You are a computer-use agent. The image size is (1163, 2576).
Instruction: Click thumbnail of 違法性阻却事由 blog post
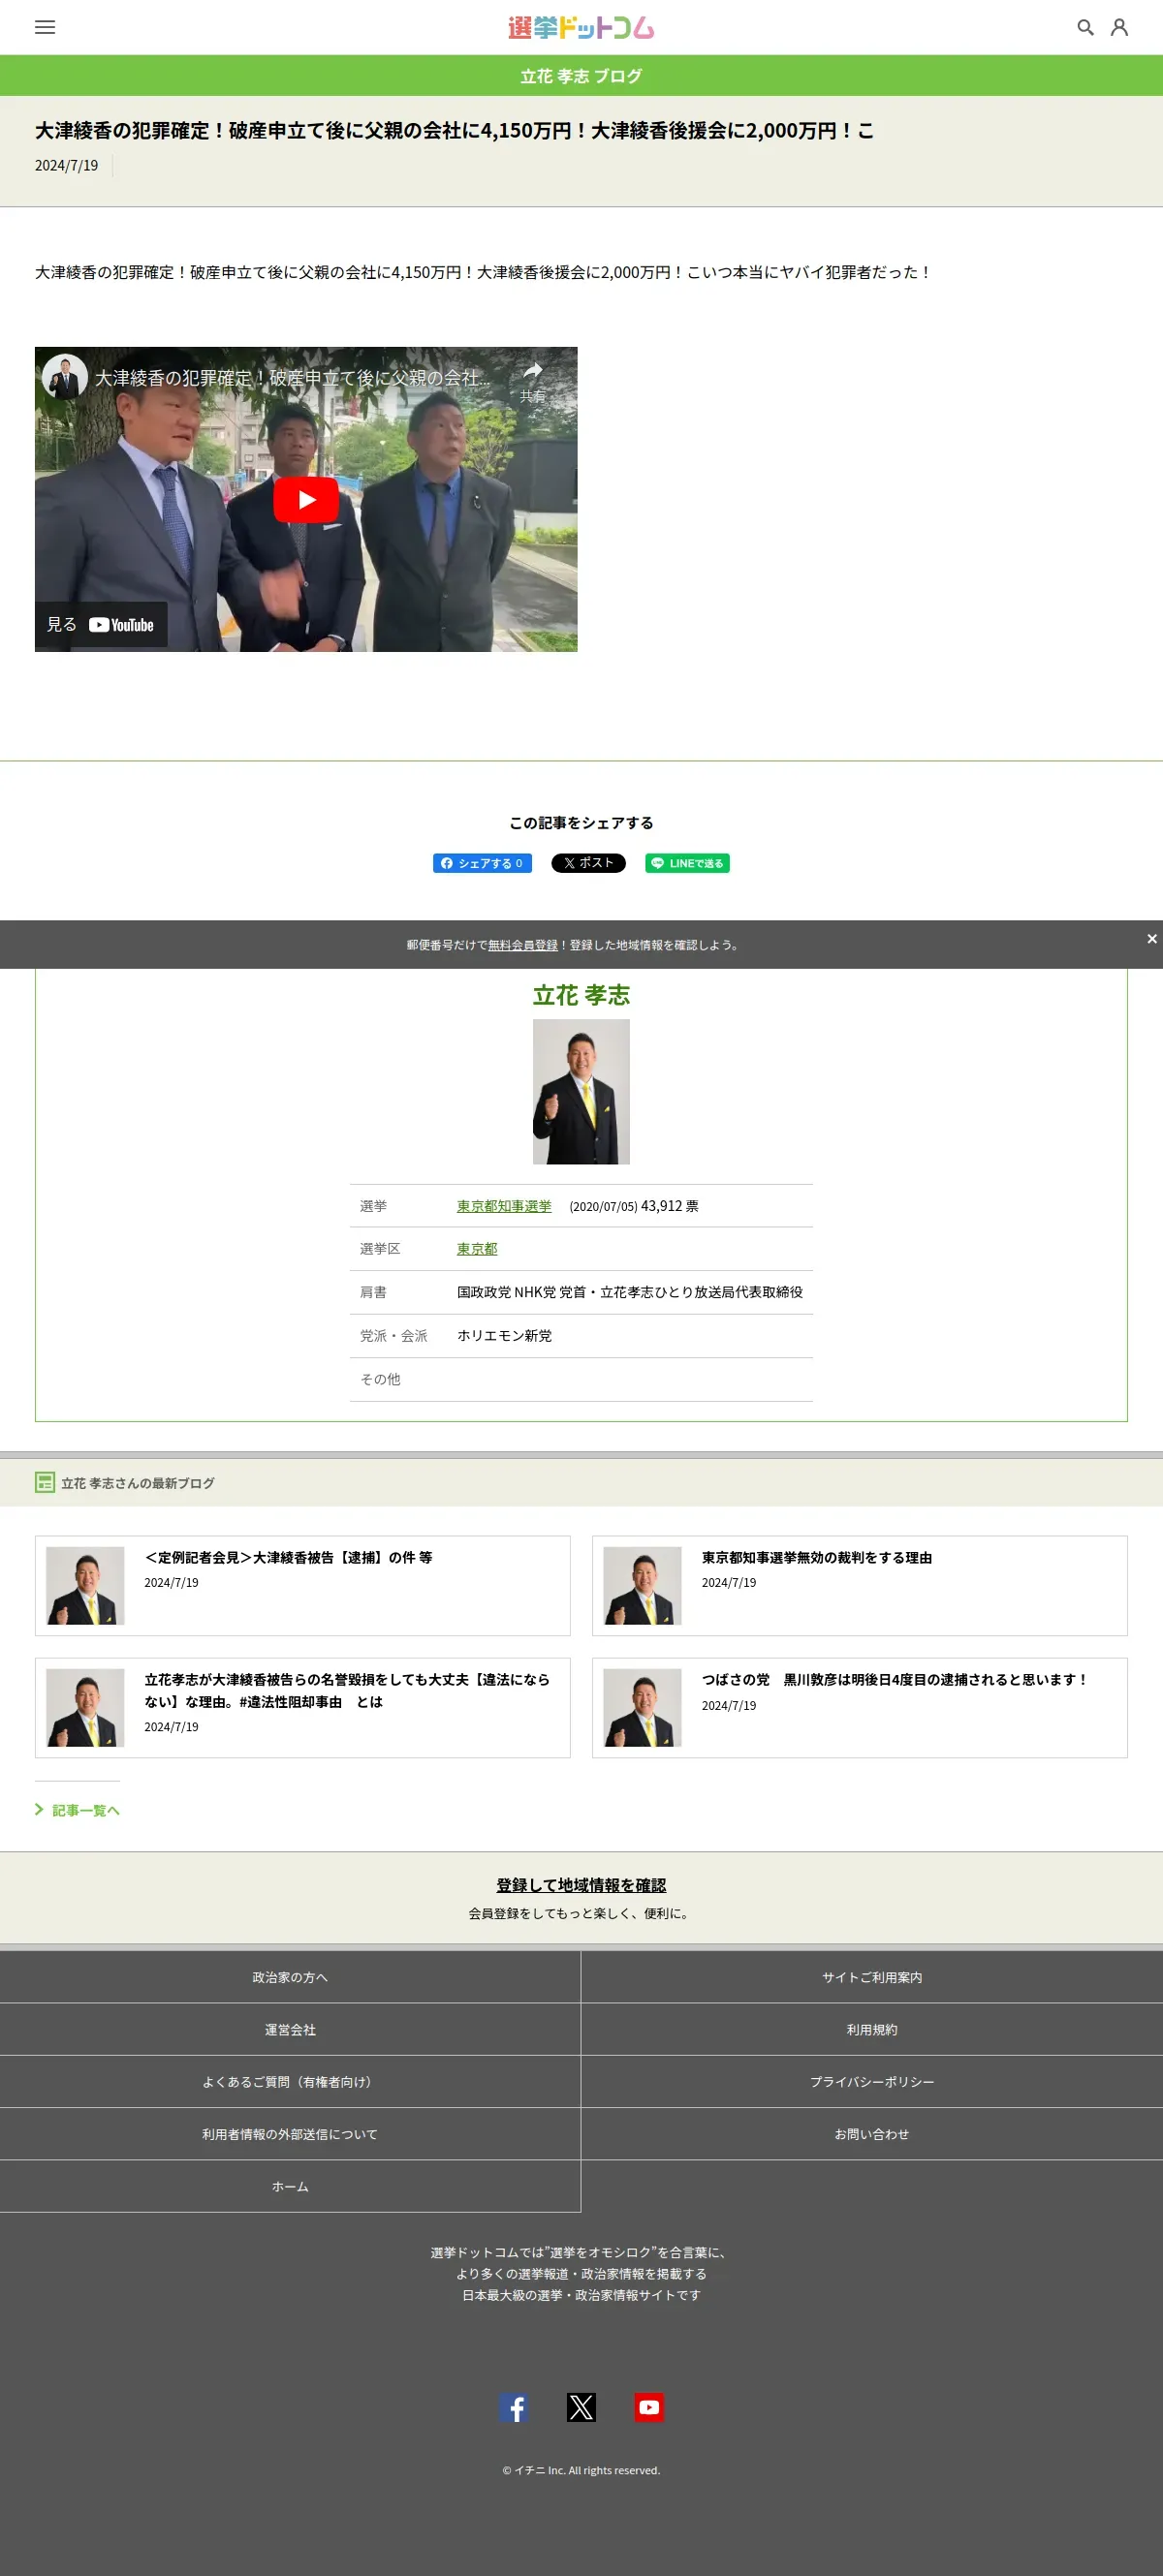[x=85, y=1708]
